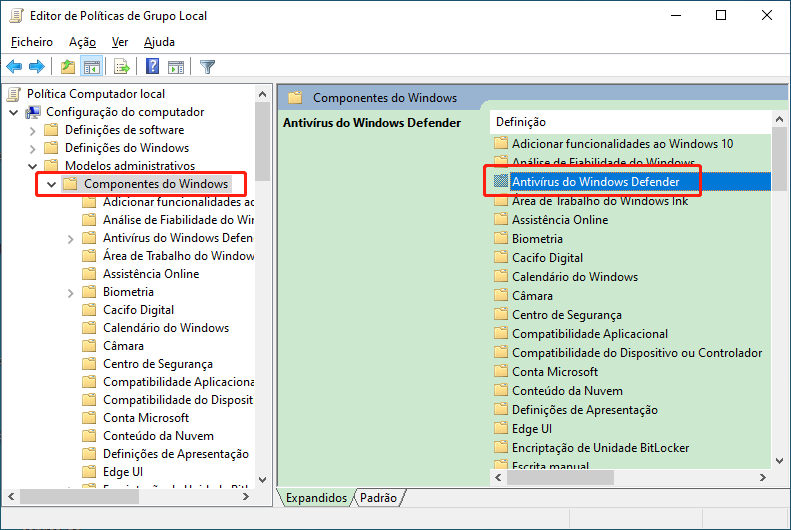Image resolution: width=791 pixels, height=530 pixels.
Task: Click the Configuração do computador icon
Action: [33, 112]
